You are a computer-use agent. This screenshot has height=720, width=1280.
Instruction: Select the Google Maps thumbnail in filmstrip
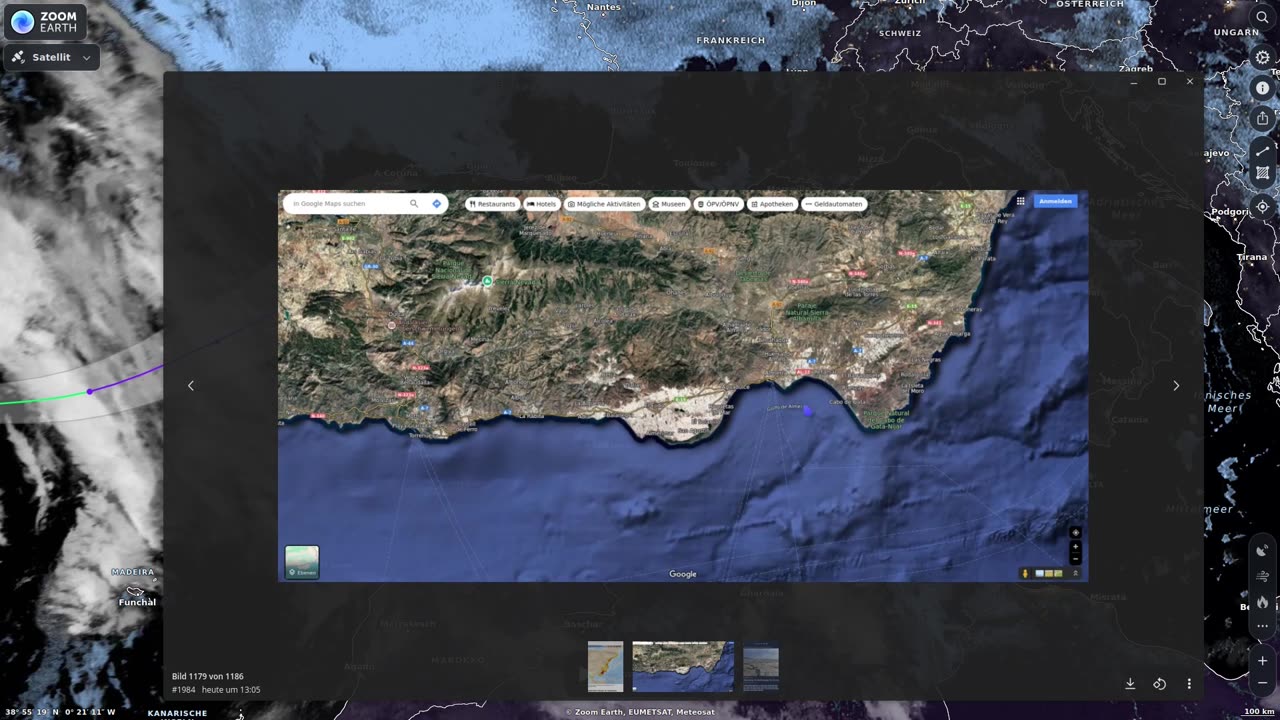click(x=683, y=667)
